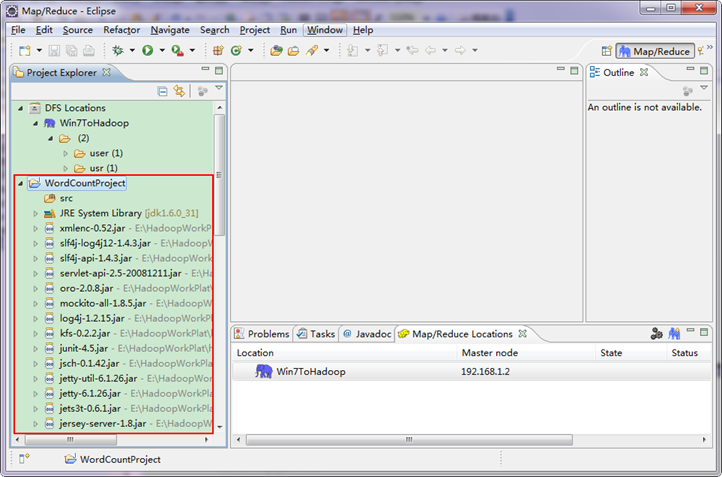Collapse the WordCountProject node
The image size is (722, 477).
[x=20, y=184]
